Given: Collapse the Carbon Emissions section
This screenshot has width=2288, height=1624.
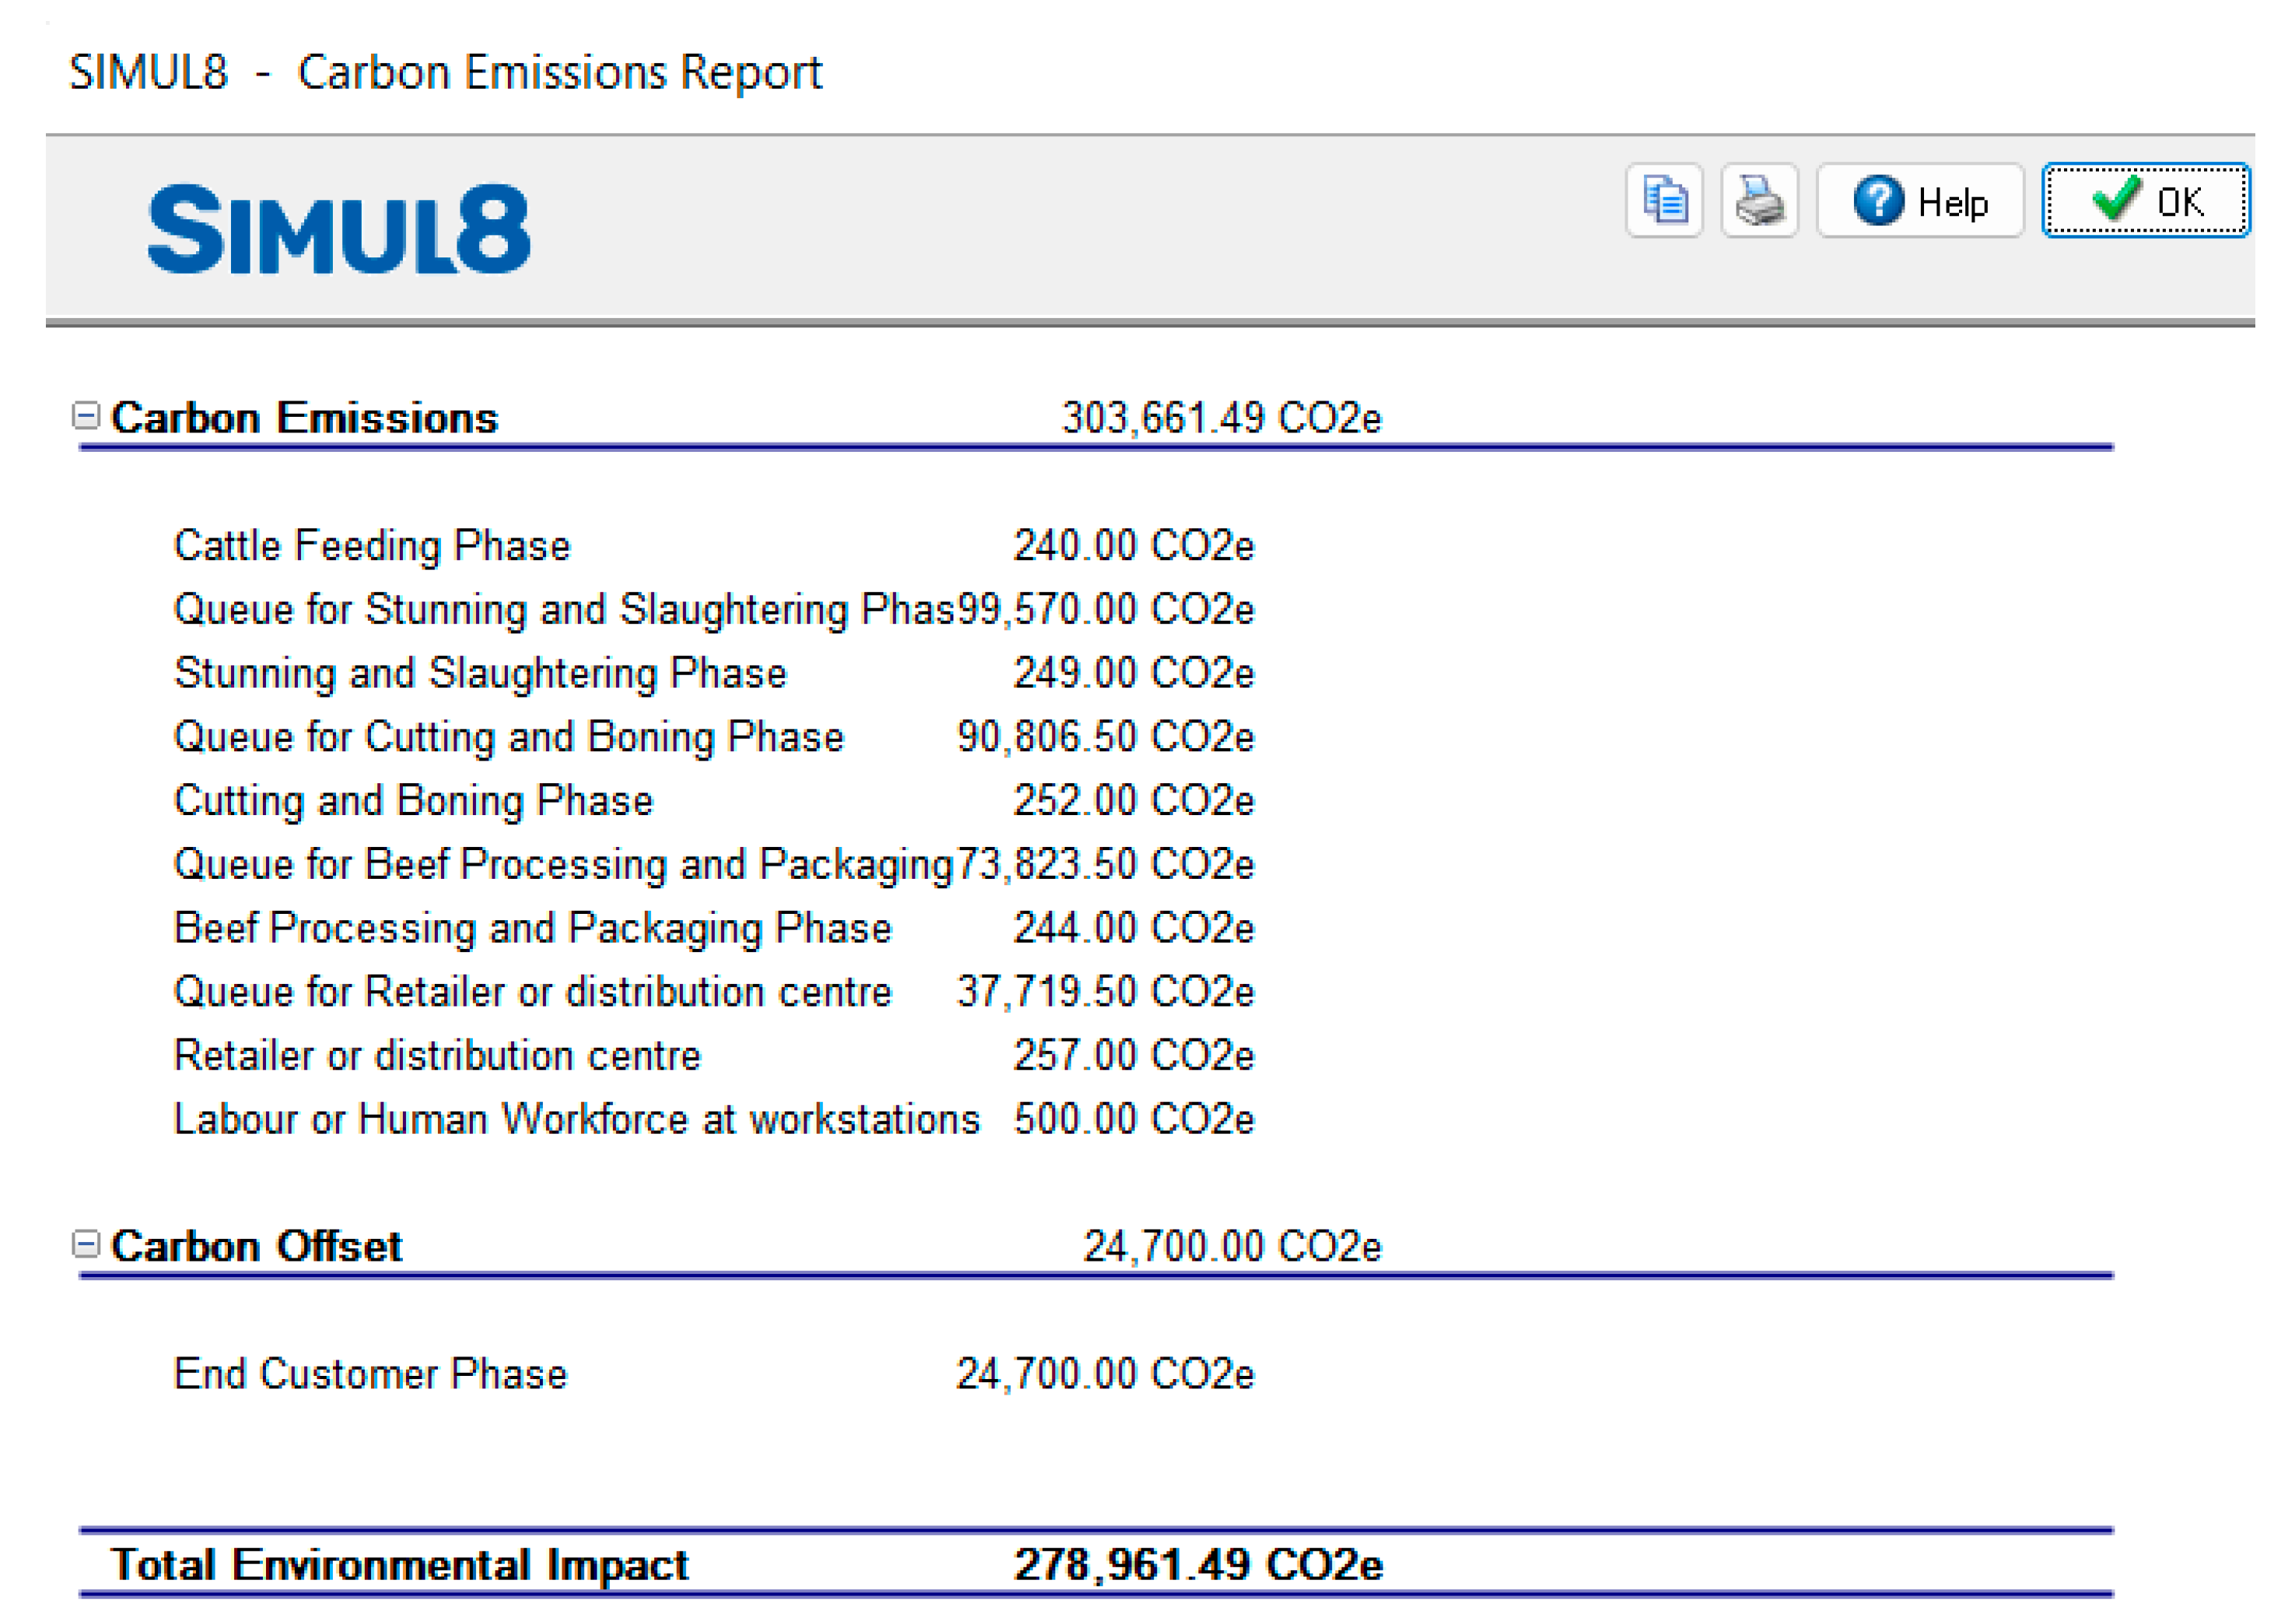Looking at the screenshot, I should [87, 416].
